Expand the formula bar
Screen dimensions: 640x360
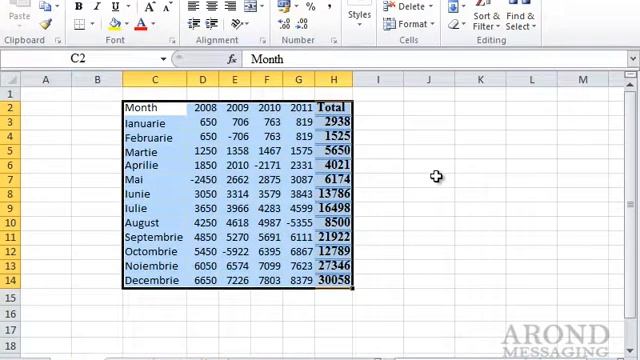coord(633,59)
